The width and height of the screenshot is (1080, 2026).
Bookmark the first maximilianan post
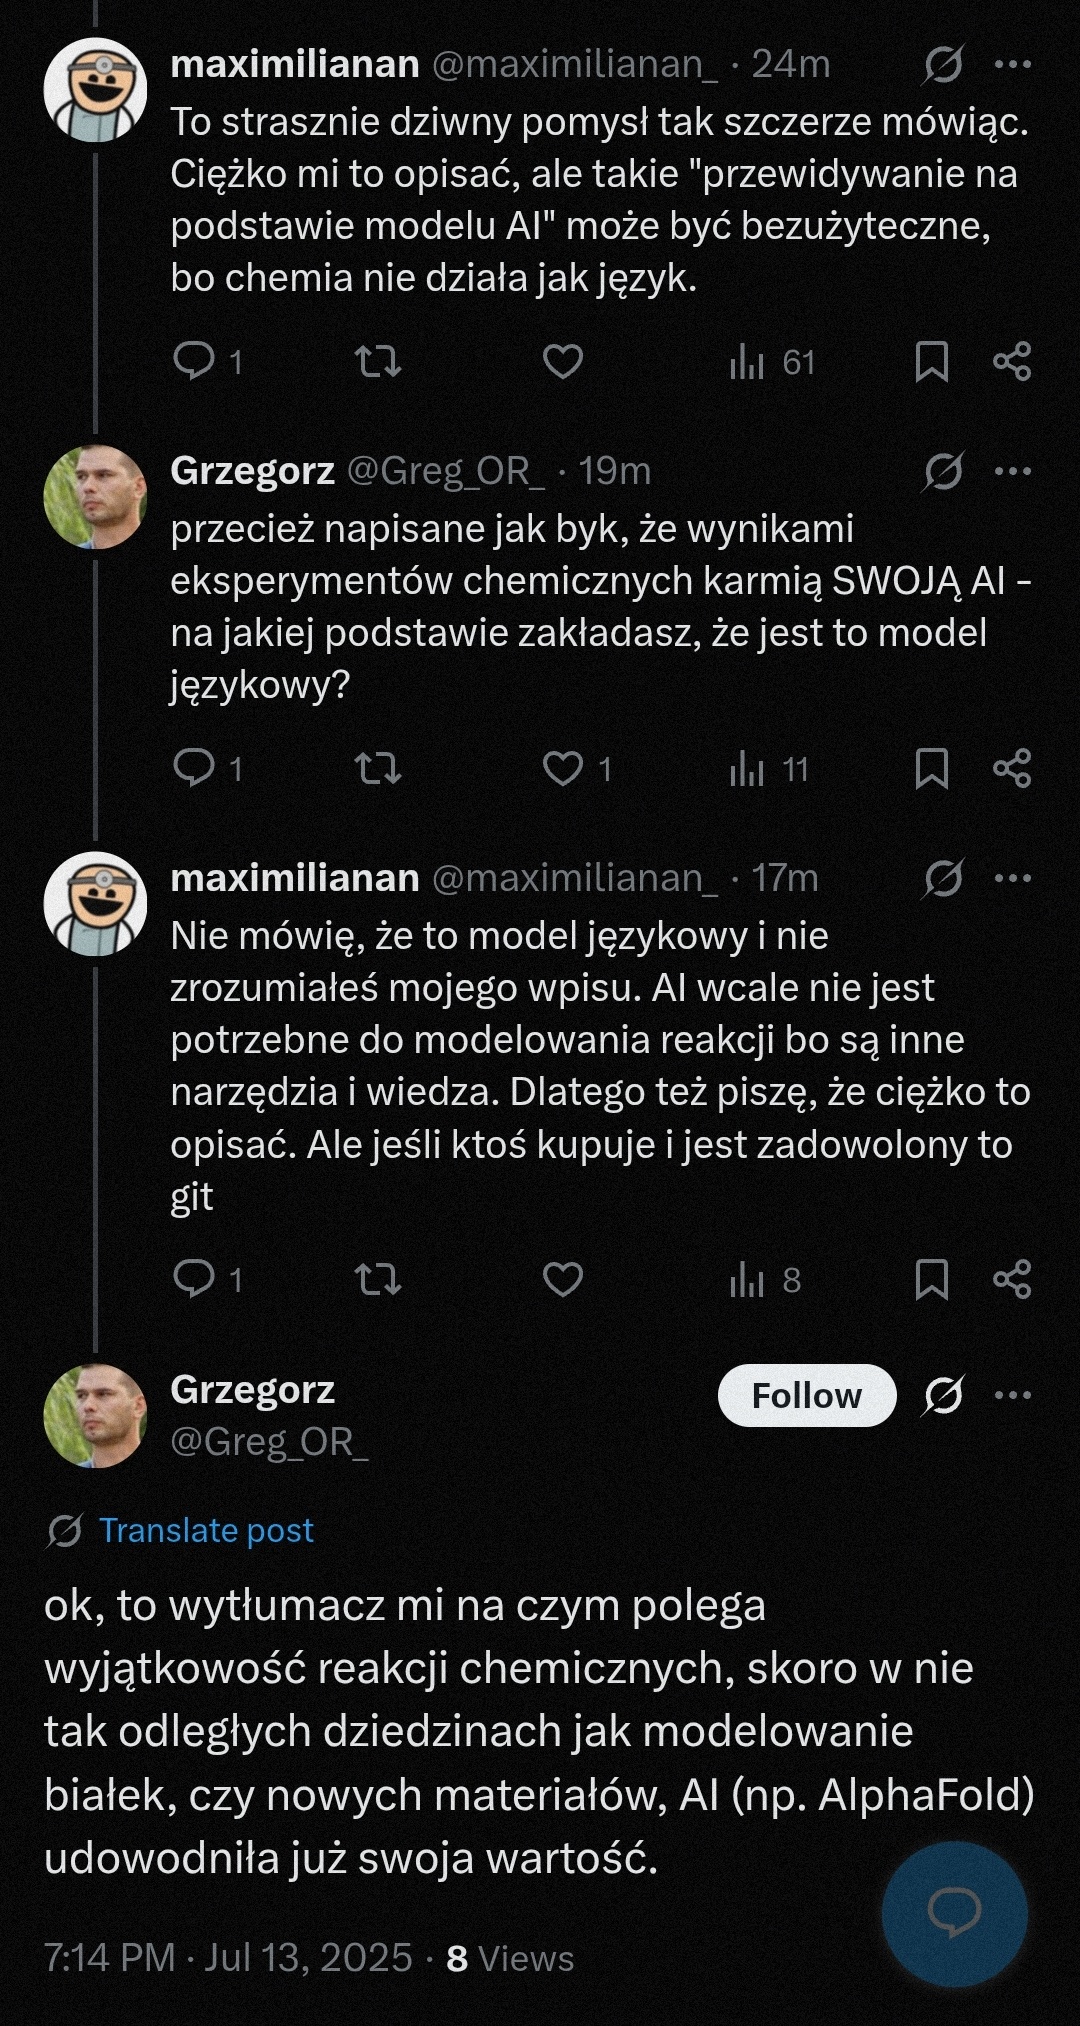(931, 361)
